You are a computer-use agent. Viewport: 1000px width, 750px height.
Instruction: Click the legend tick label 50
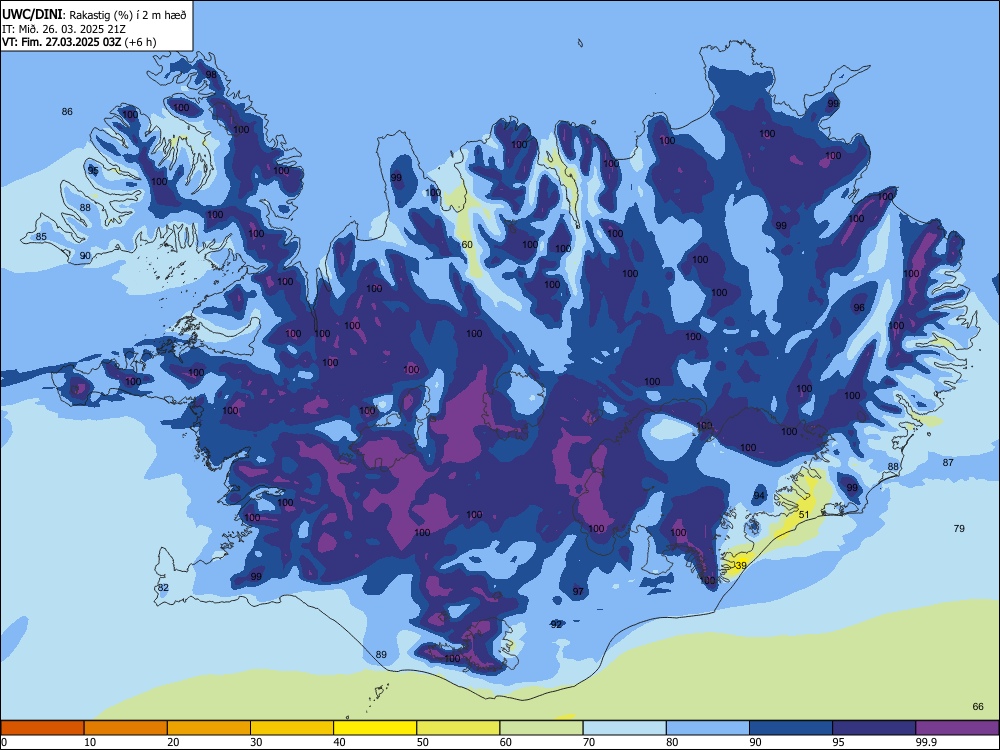coord(423,742)
